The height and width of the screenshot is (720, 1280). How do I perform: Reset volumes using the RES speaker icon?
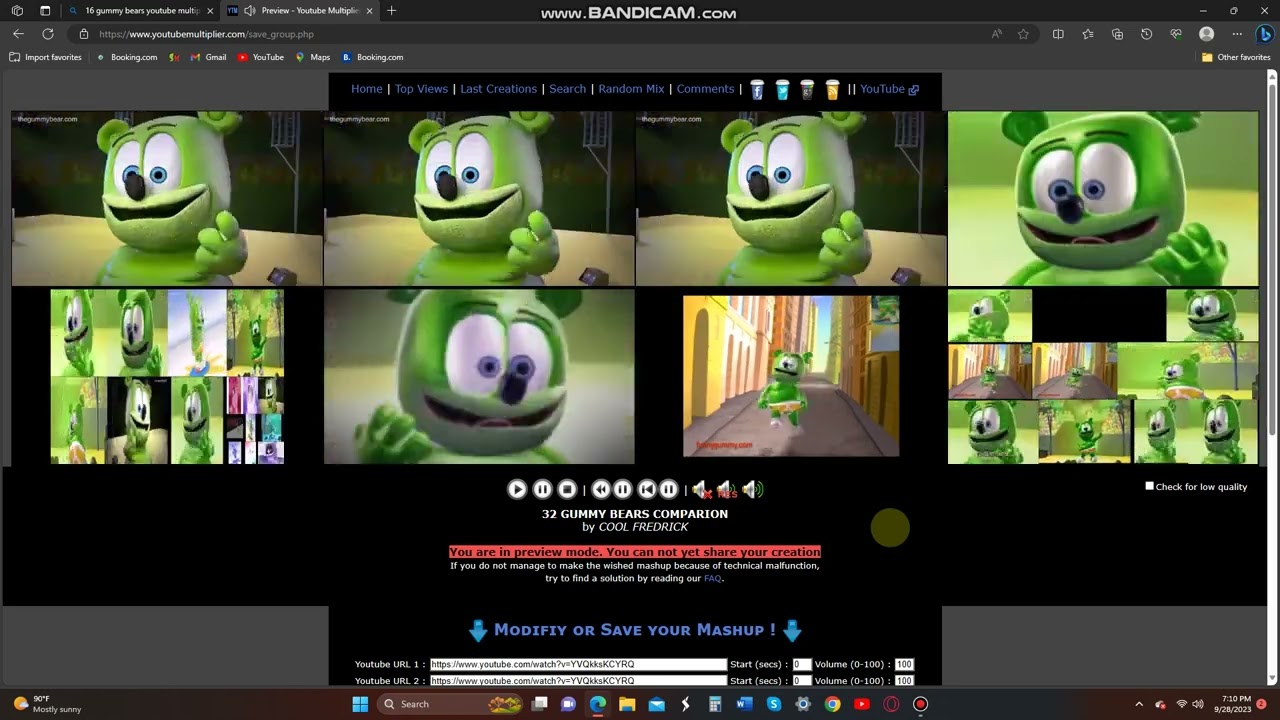click(x=726, y=489)
